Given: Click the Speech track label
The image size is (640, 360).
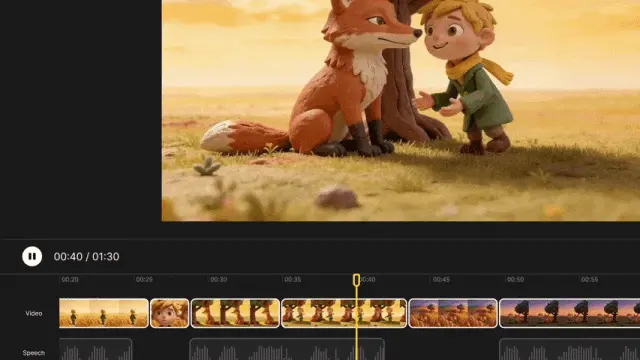Looking at the screenshot, I should (x=33, y=353).
